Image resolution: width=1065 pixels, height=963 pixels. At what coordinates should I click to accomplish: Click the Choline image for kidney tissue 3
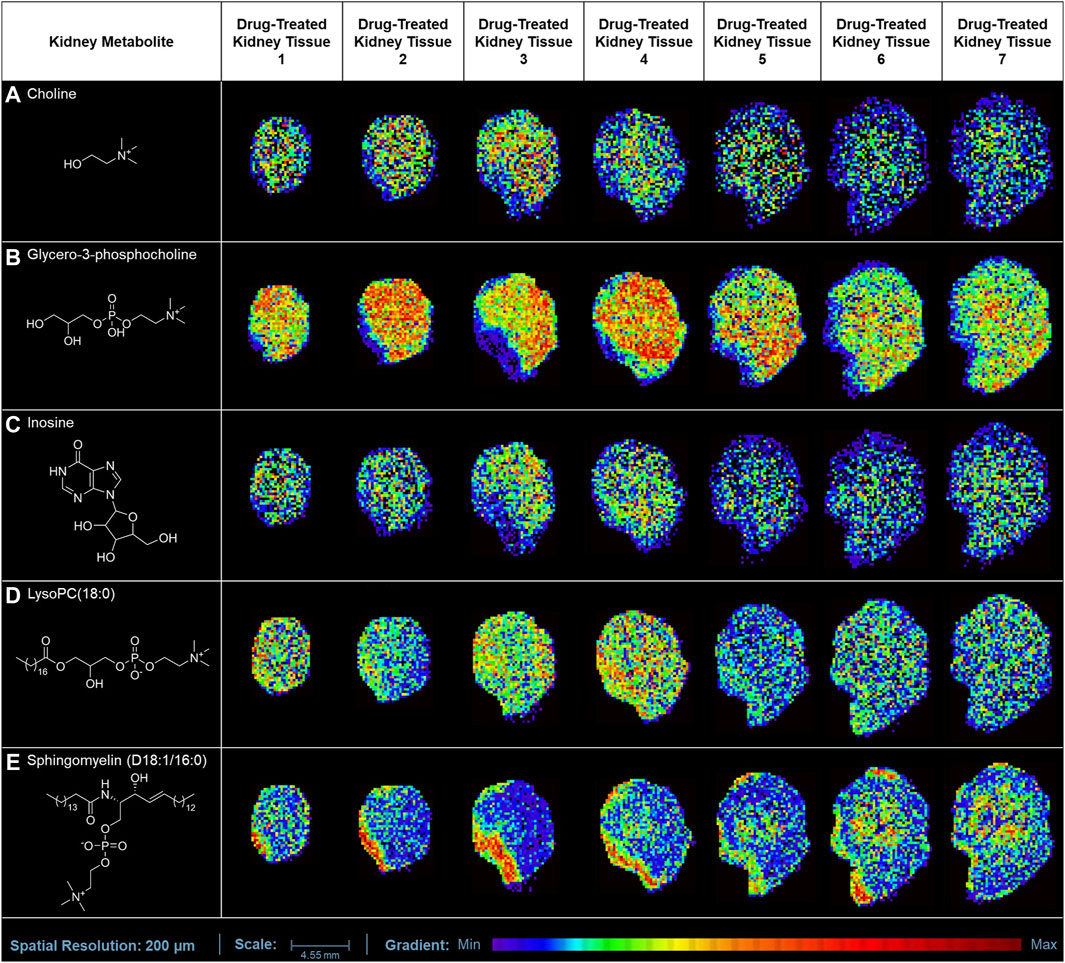pyautogui.click(x=520, y=163)
